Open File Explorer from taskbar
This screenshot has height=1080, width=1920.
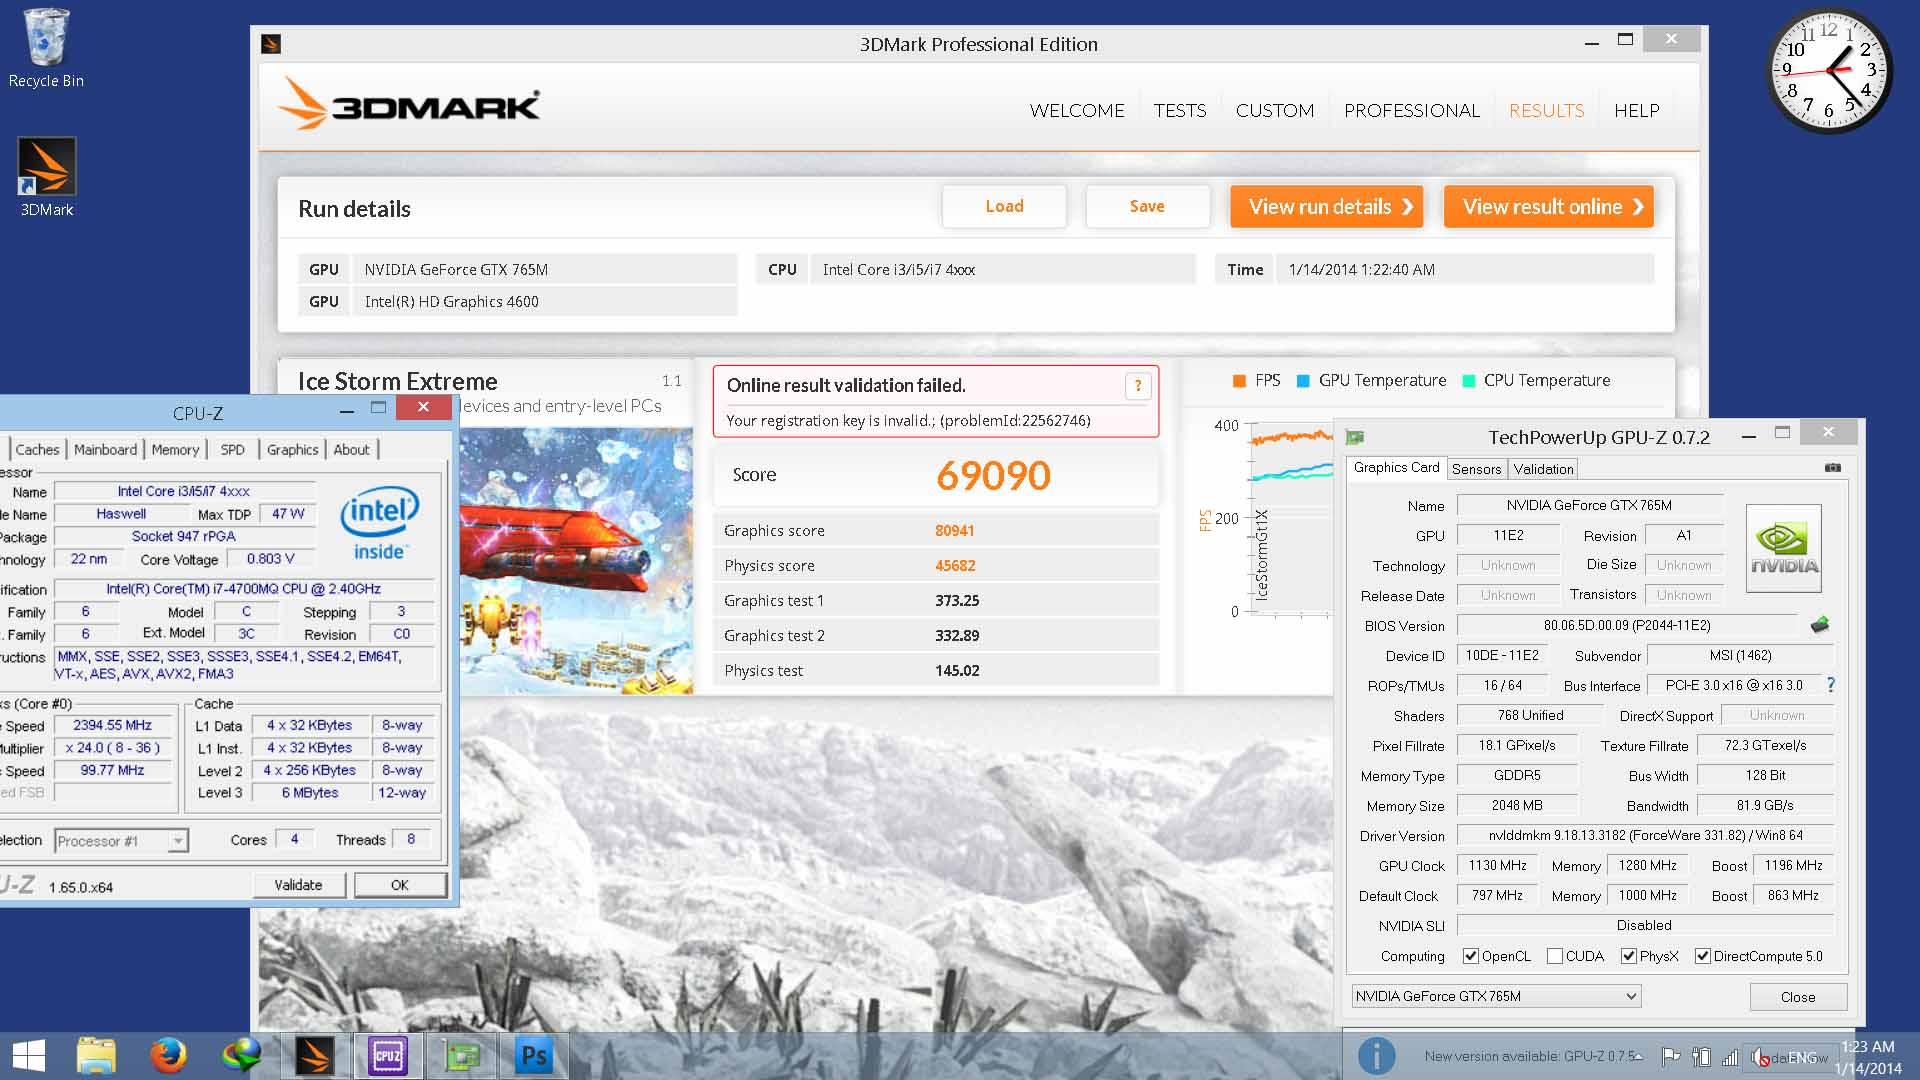[x=97, y=1056]
